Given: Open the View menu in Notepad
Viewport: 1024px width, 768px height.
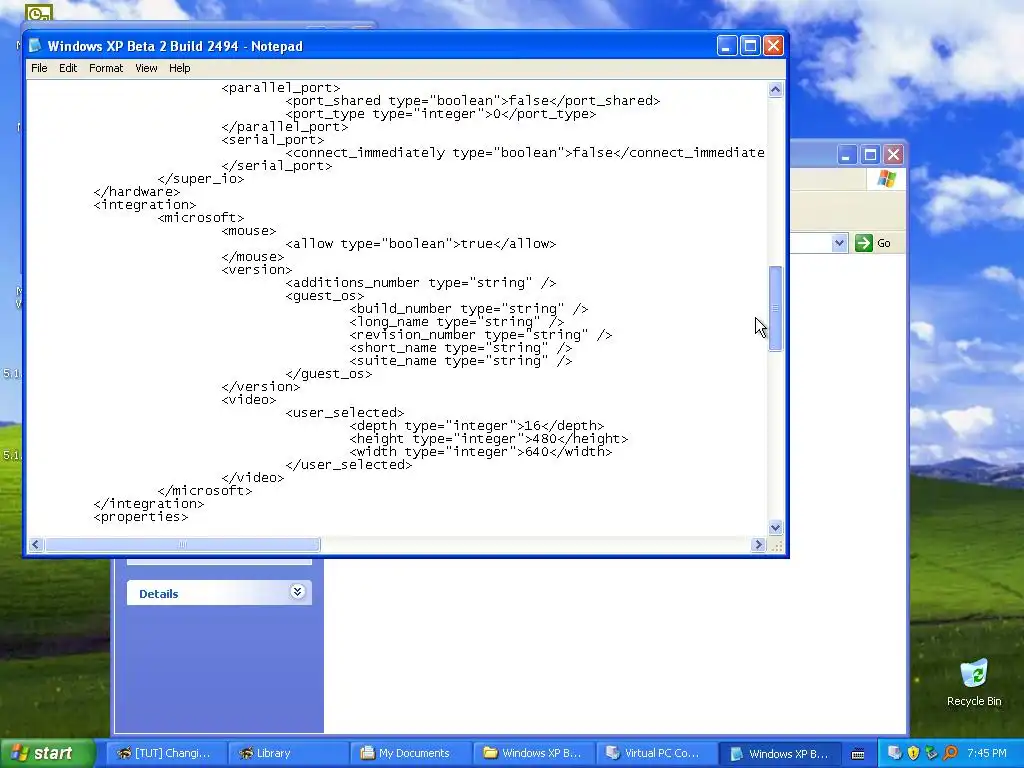Looking at the screenshot, I should 146,68.
